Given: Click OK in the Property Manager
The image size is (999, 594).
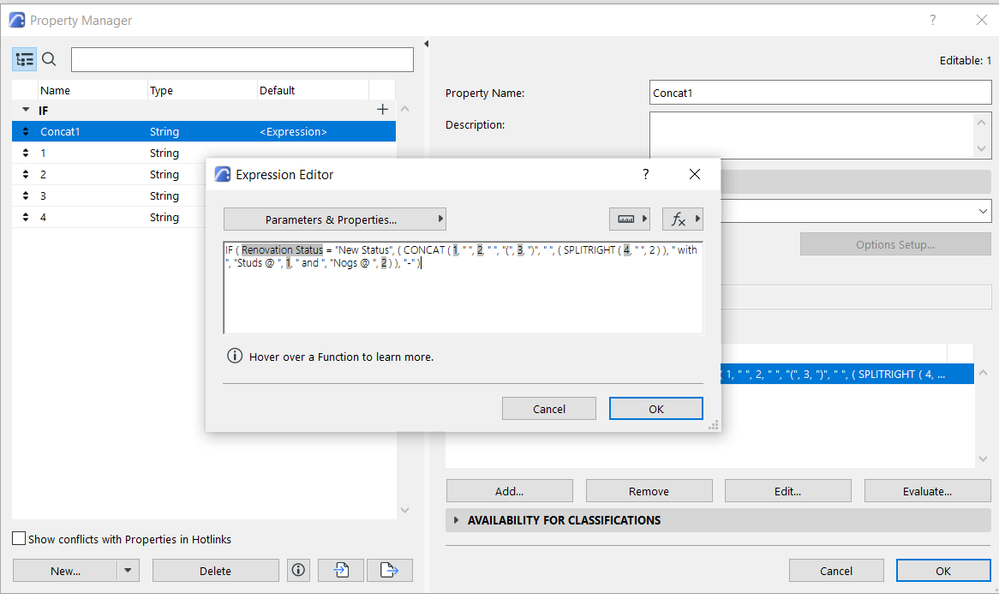Looking at the screenshot, I should point(943,570).
